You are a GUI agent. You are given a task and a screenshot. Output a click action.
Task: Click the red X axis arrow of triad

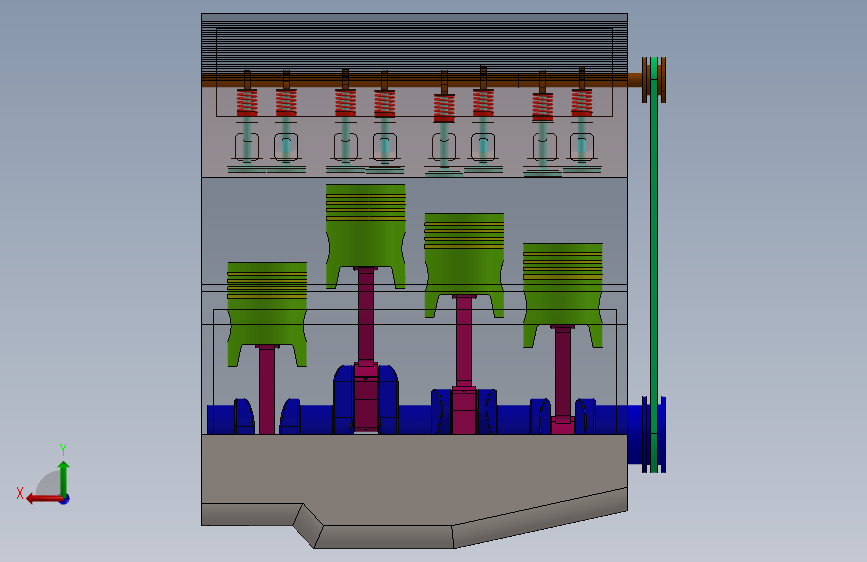(x=43, y=499)
